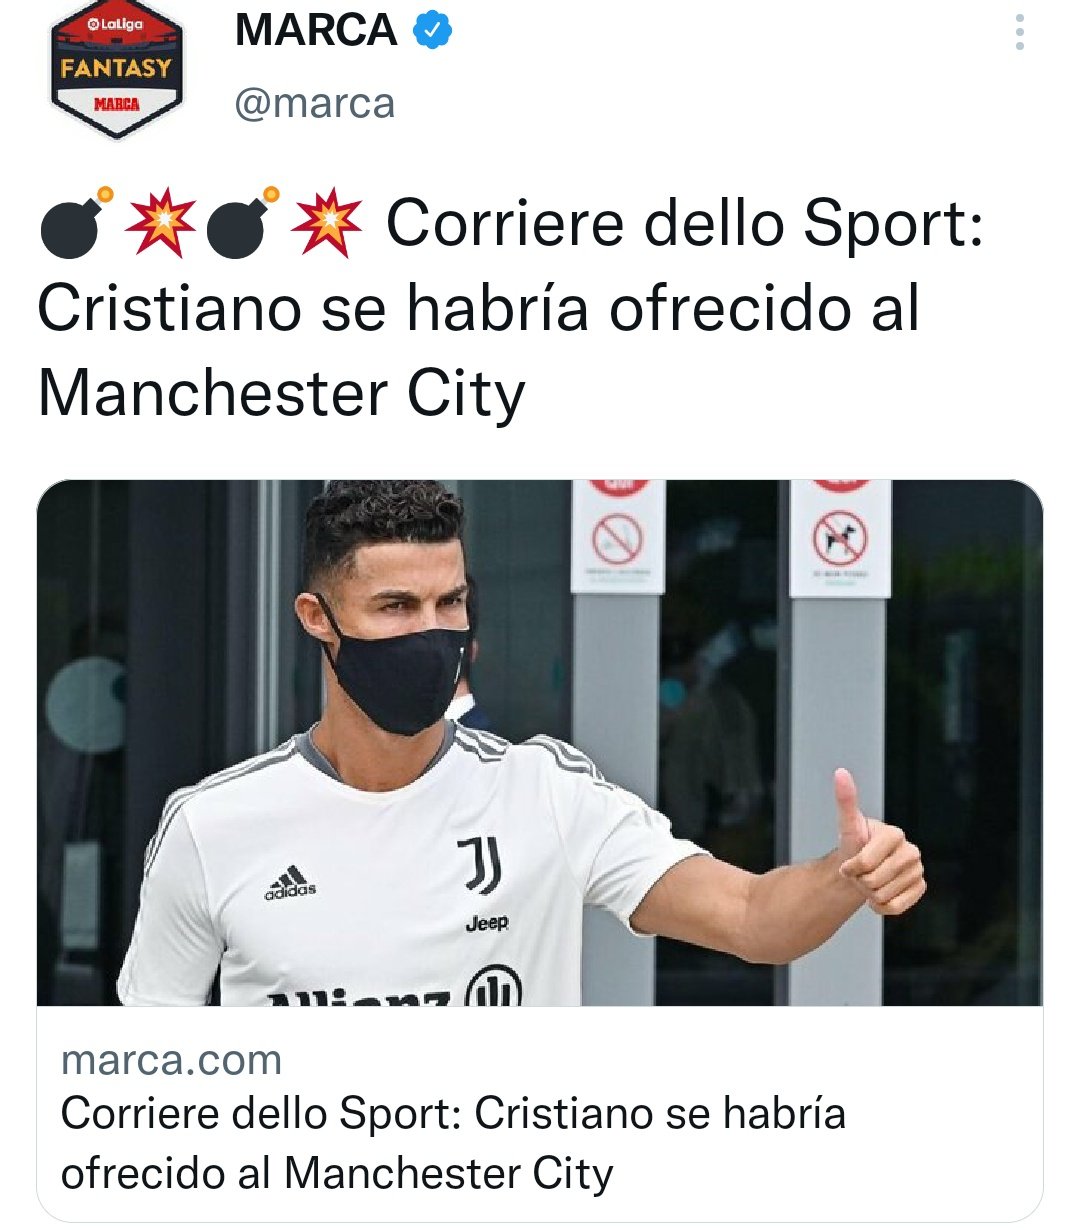Click the second bomb emoji in the tweet
The height and width of the screenshot is (1230, 1077).
click(x=241, y=222)
